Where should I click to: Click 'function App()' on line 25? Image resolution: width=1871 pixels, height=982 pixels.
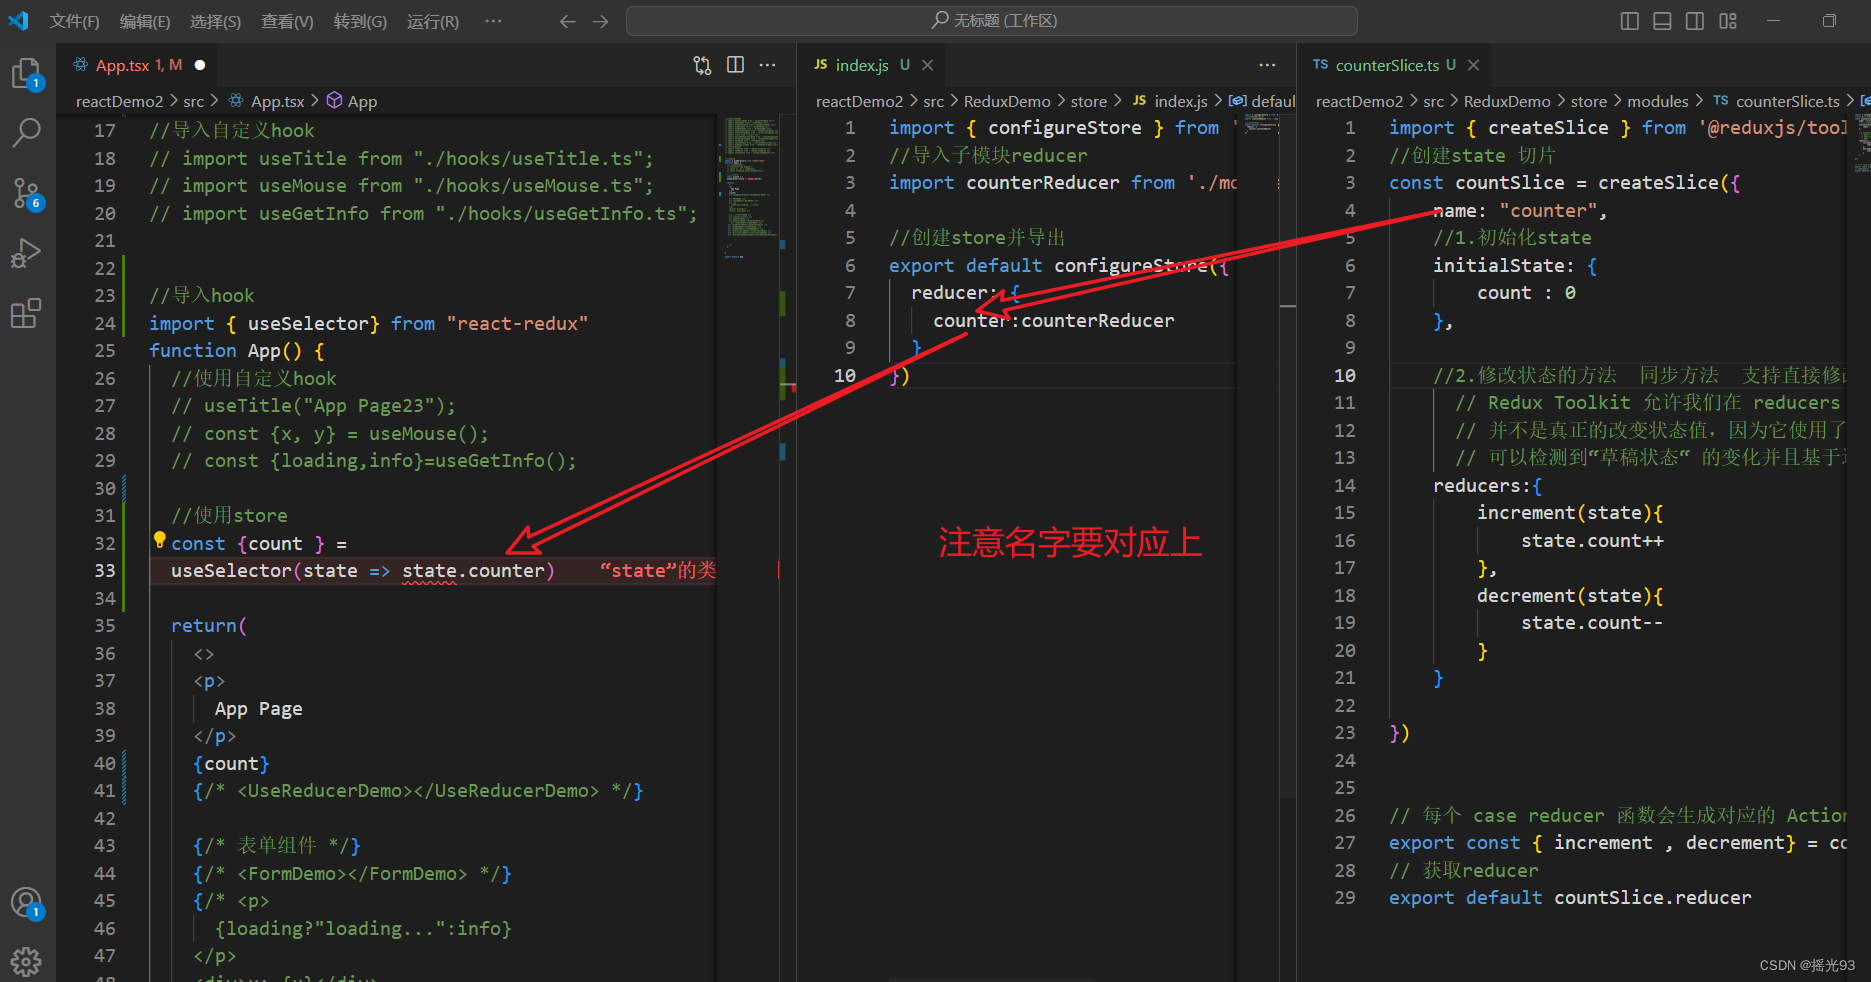tap(225, 351)
